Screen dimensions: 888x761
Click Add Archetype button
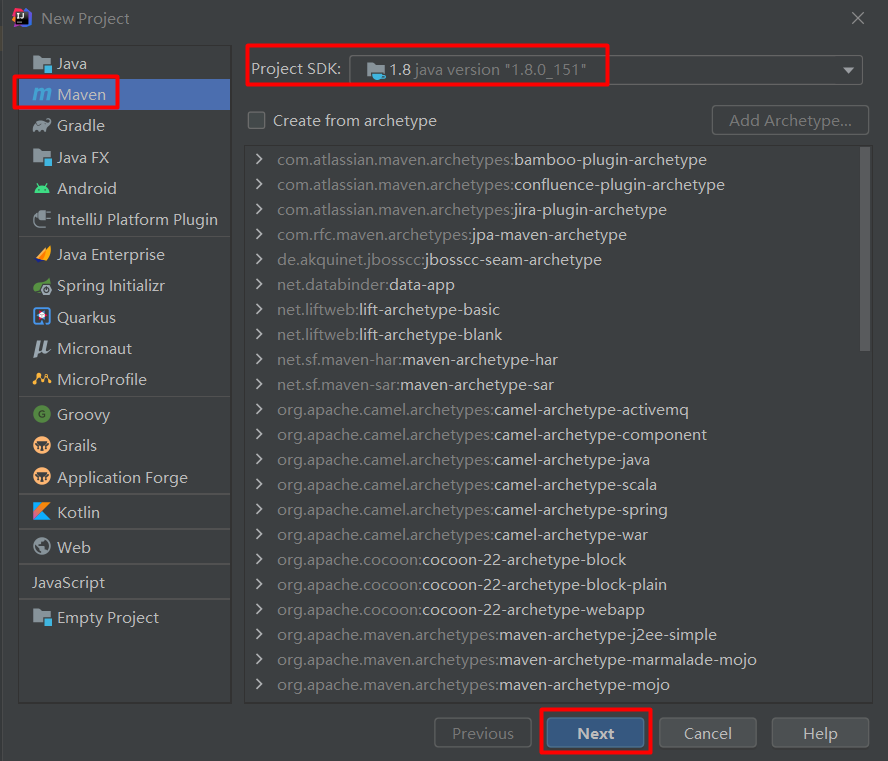click(790, 120)
